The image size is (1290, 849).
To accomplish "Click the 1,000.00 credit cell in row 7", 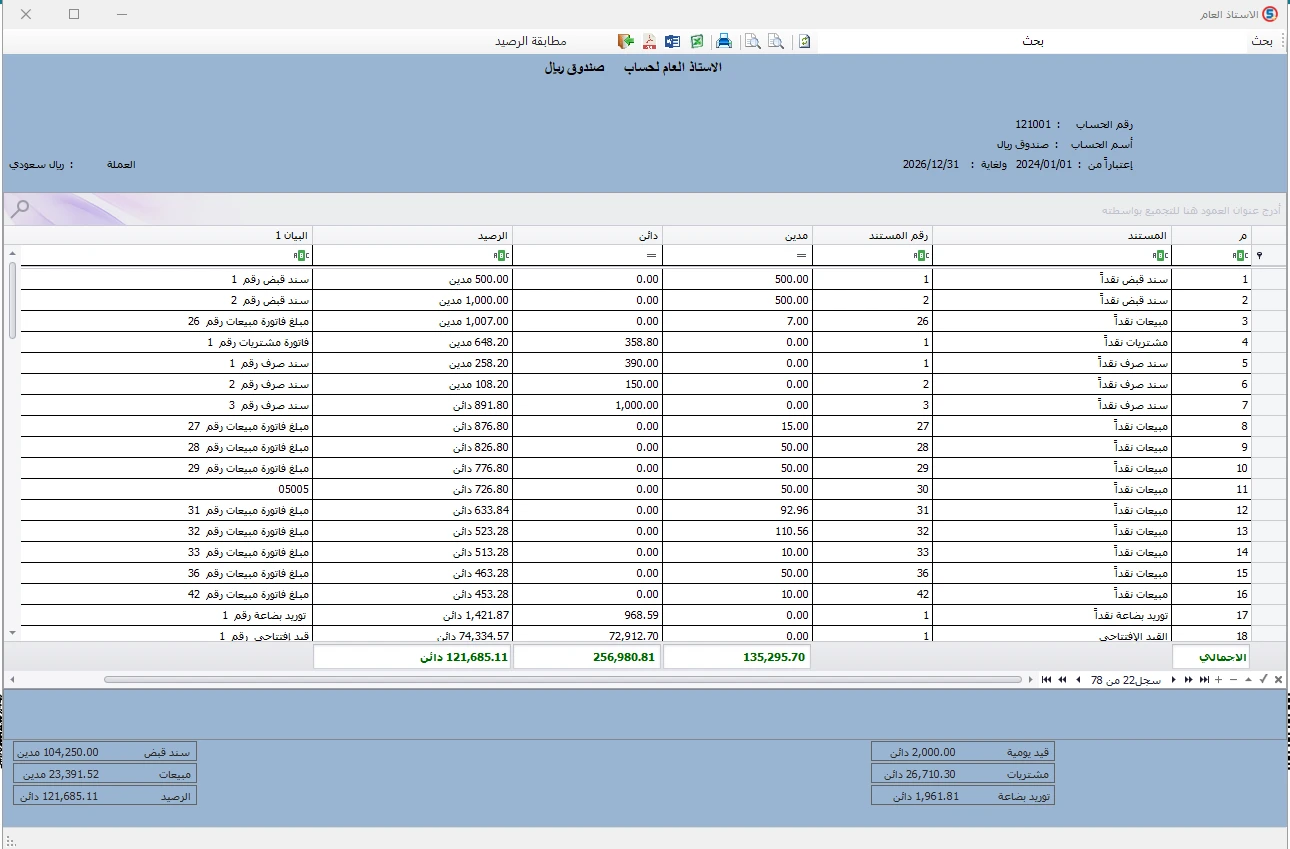I will [588, 405].
